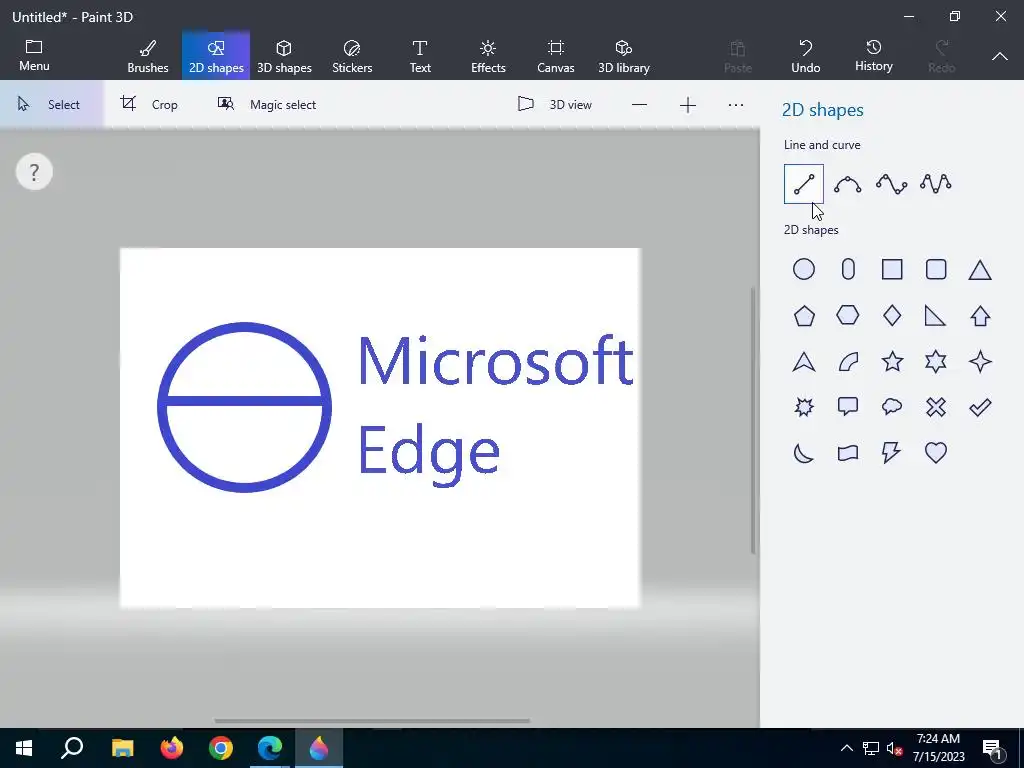This screenshot has width=1024, height=768.
Task: Undo the last action
Action: 806,56
